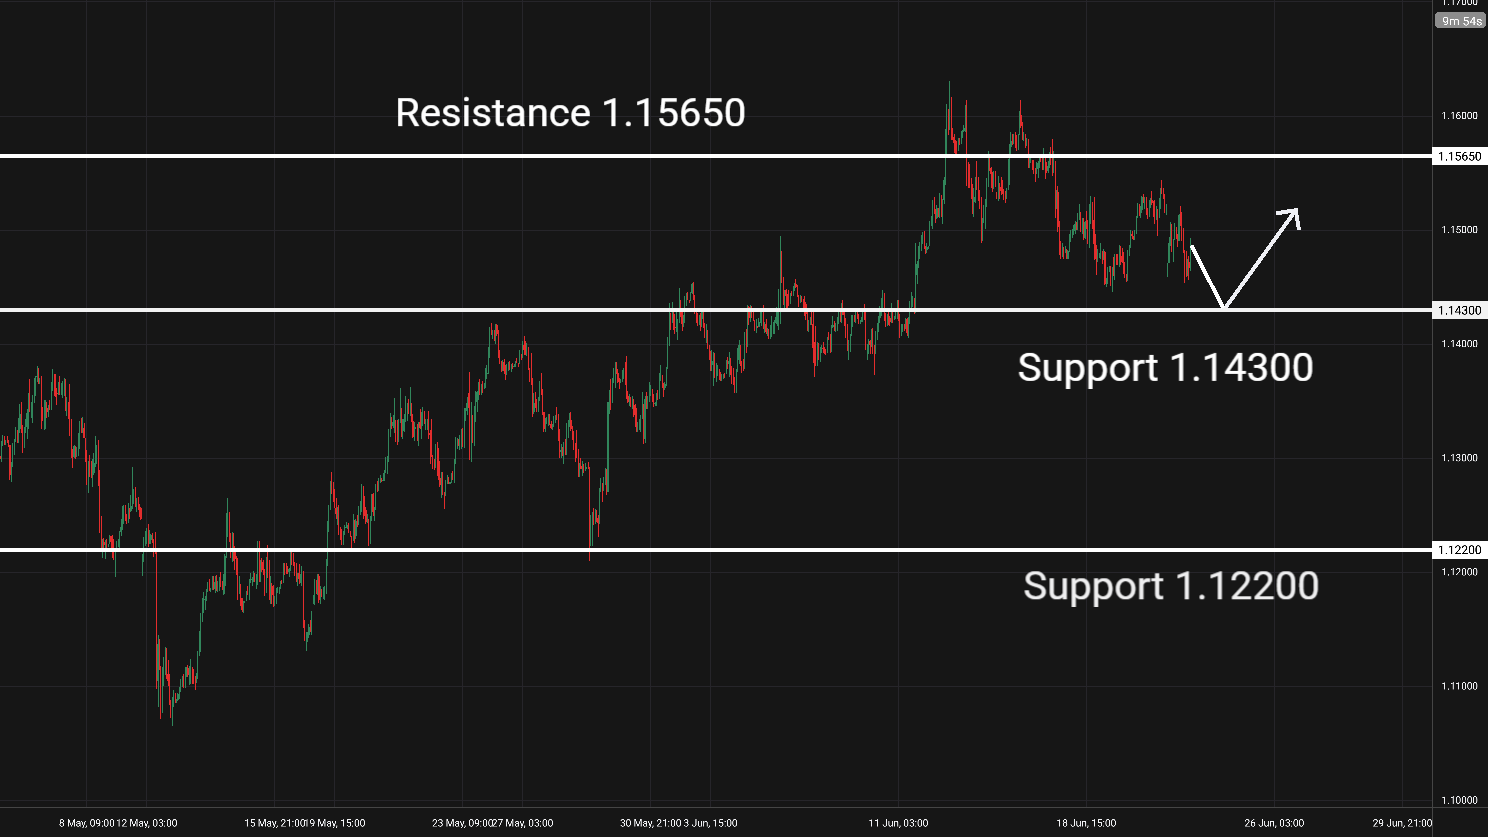
Task: Click the 1.15000 price scale label
Action: click(1459, 230)
